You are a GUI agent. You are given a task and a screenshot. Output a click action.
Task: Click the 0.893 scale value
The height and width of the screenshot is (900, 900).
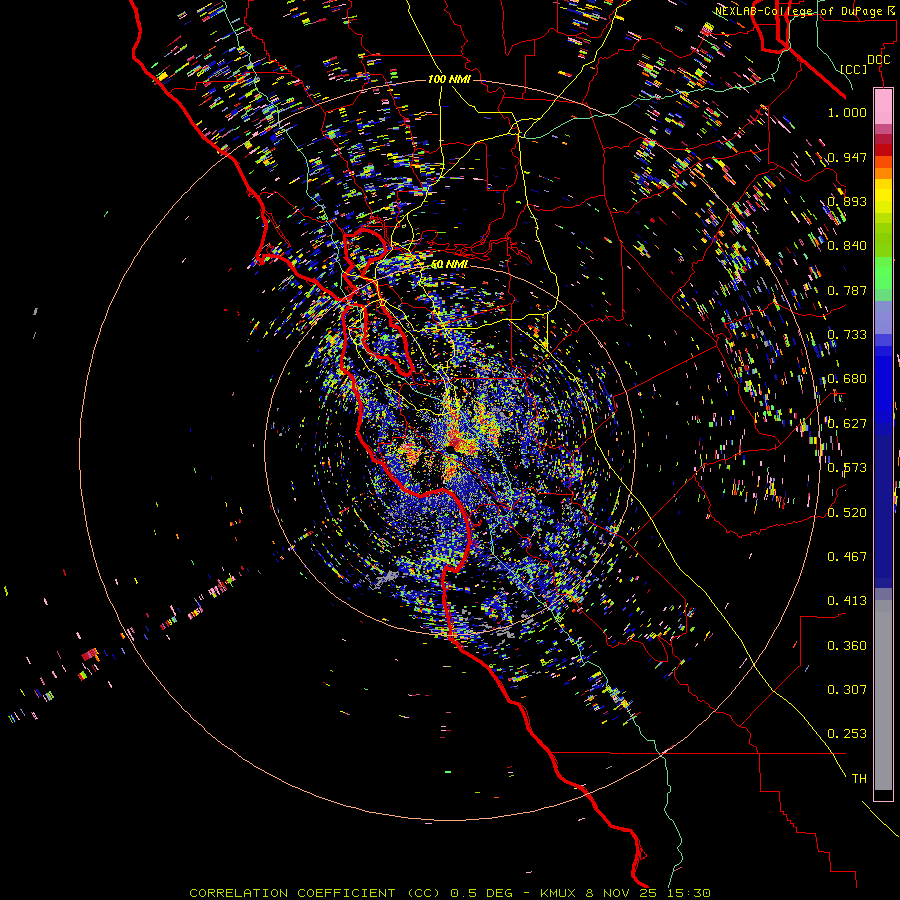point(847,201)
